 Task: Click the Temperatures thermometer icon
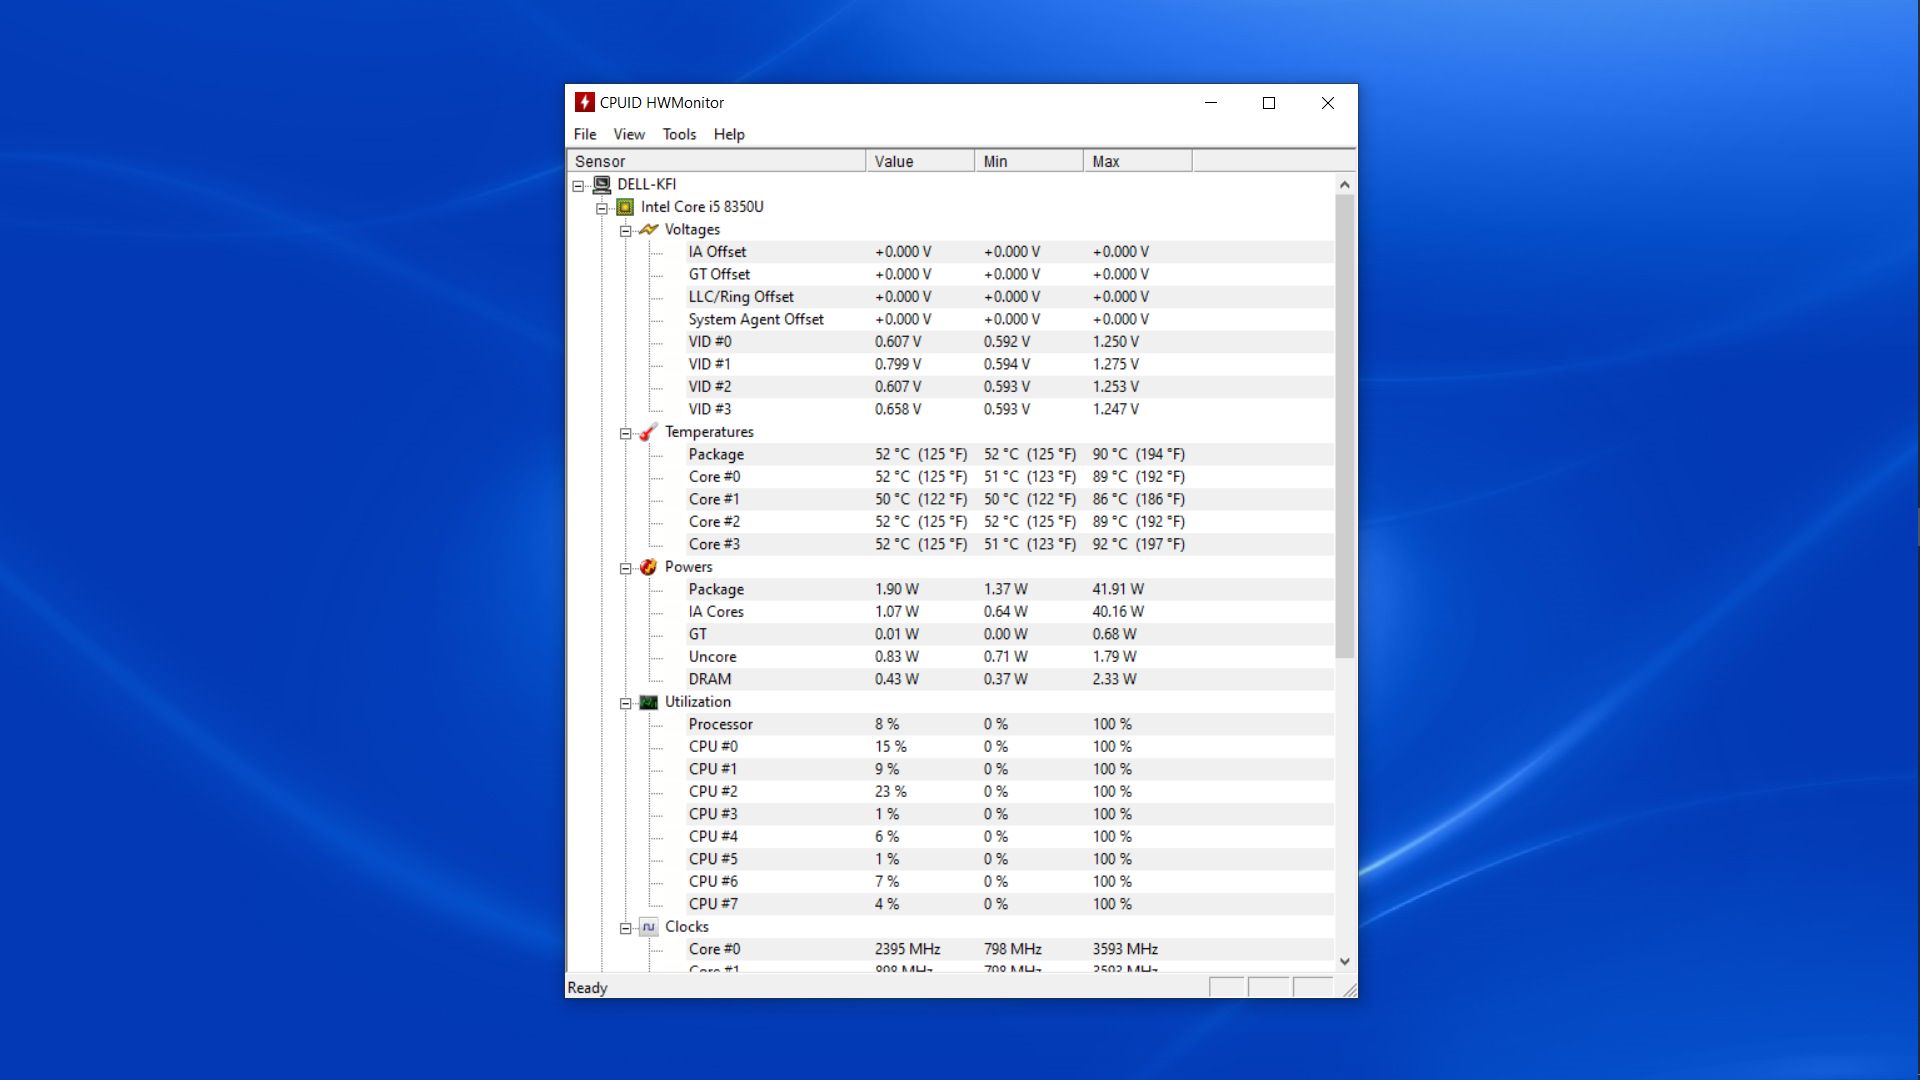point(649,432)
